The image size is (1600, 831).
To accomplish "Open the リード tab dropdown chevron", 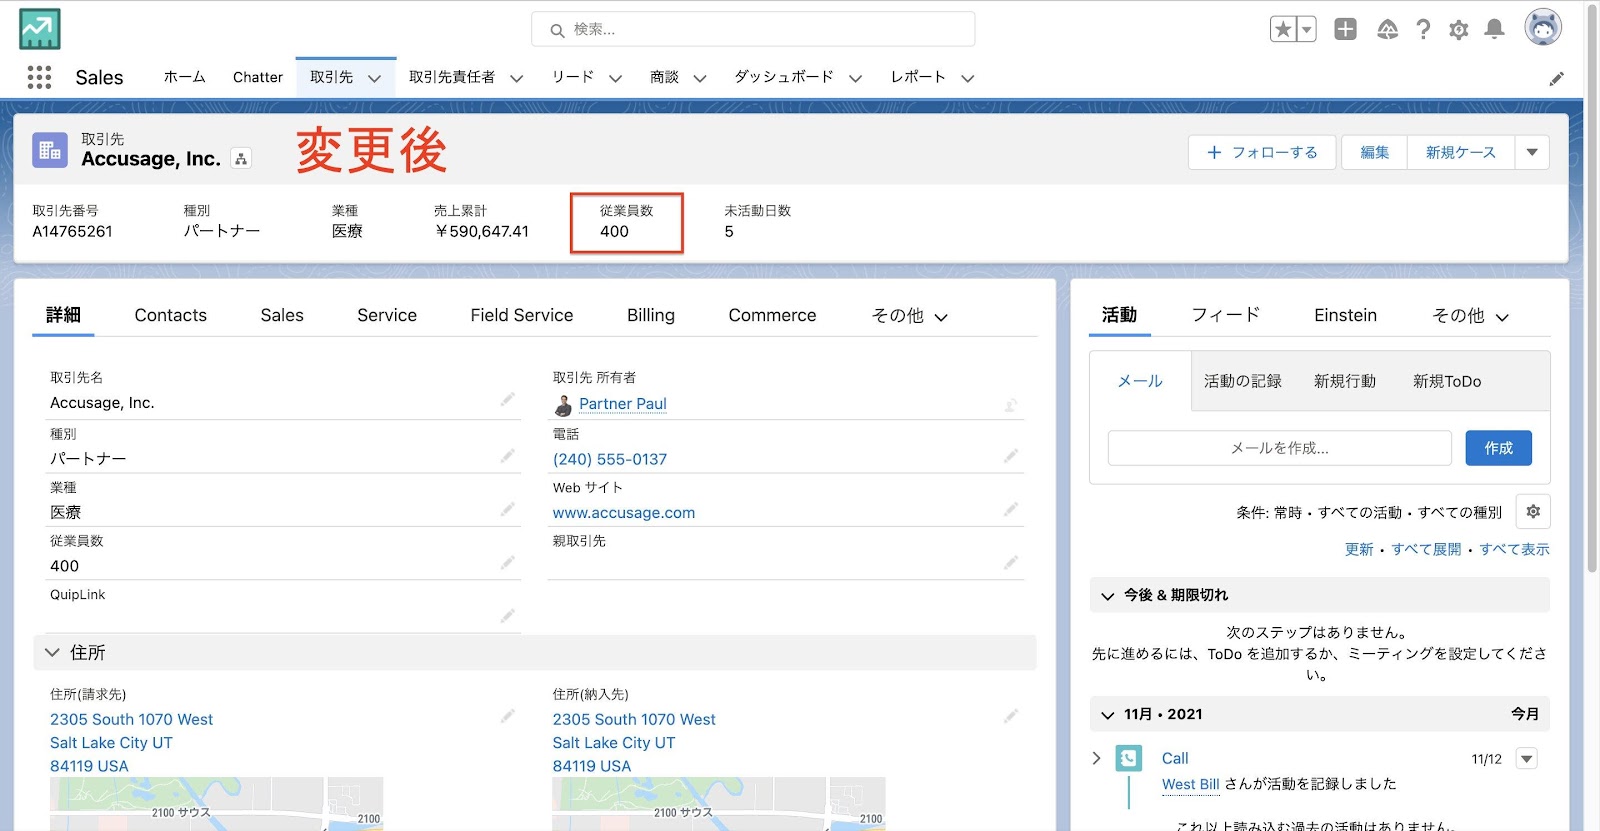I will point(616,78).
